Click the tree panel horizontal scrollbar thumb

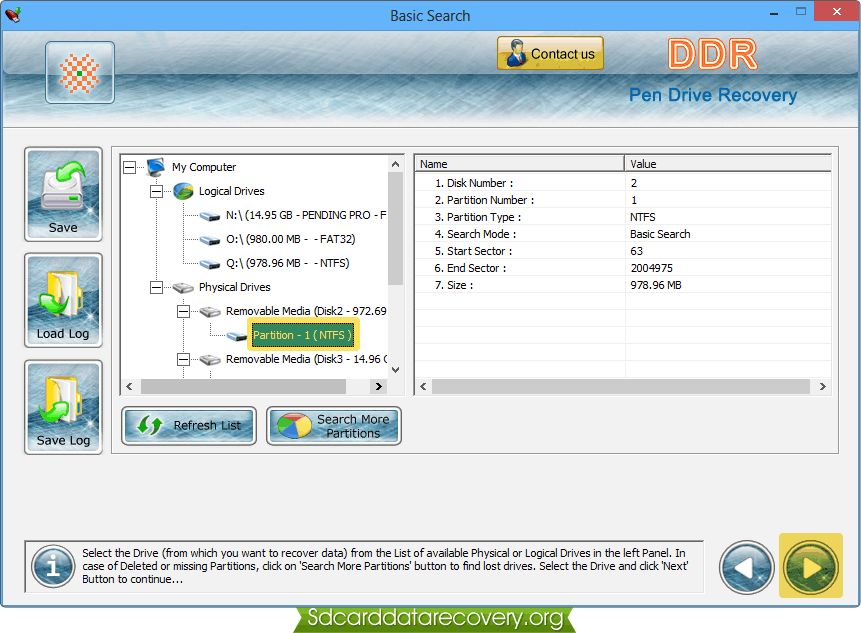[243, 386]
